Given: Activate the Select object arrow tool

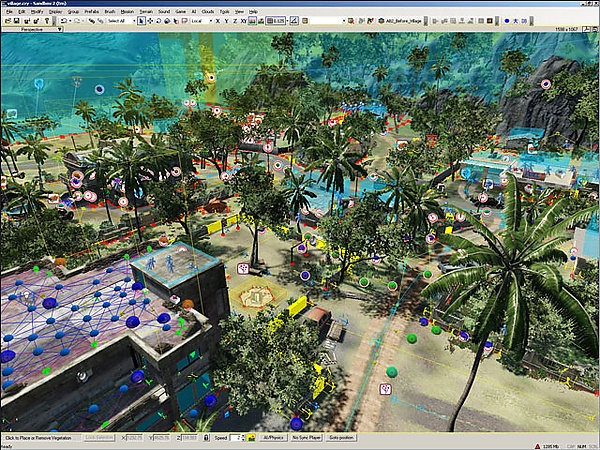Looking at the screenshot, I should [x=140, y=20].
